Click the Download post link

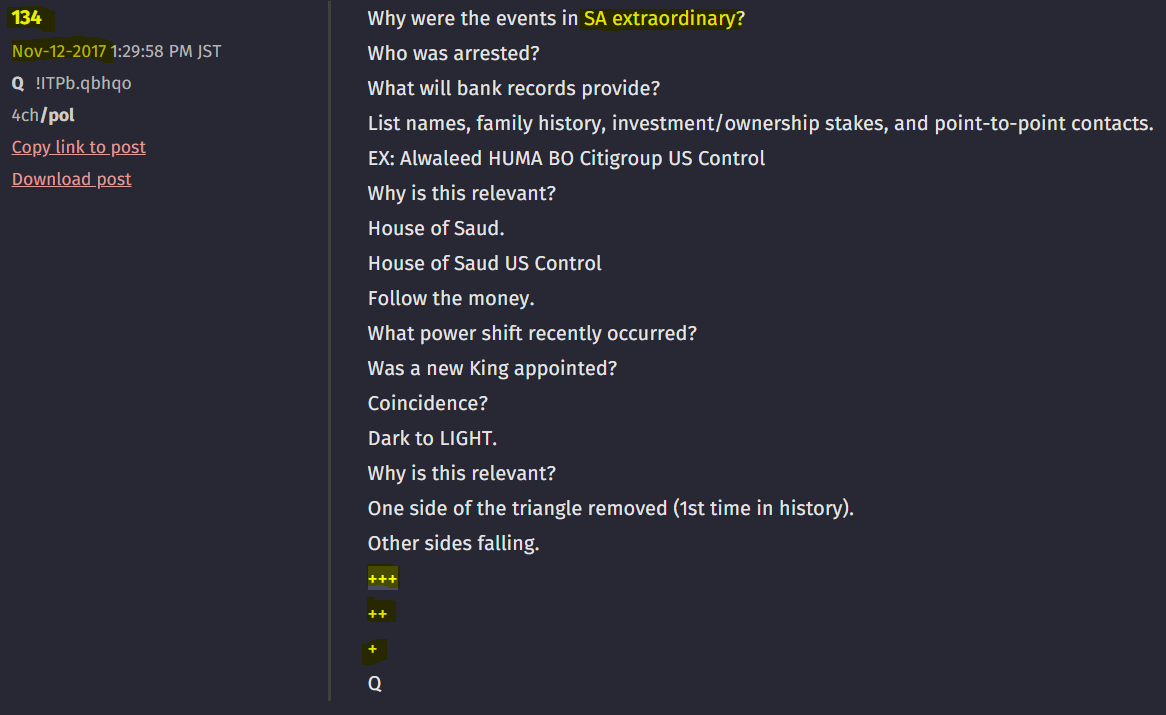click(71, 179)
